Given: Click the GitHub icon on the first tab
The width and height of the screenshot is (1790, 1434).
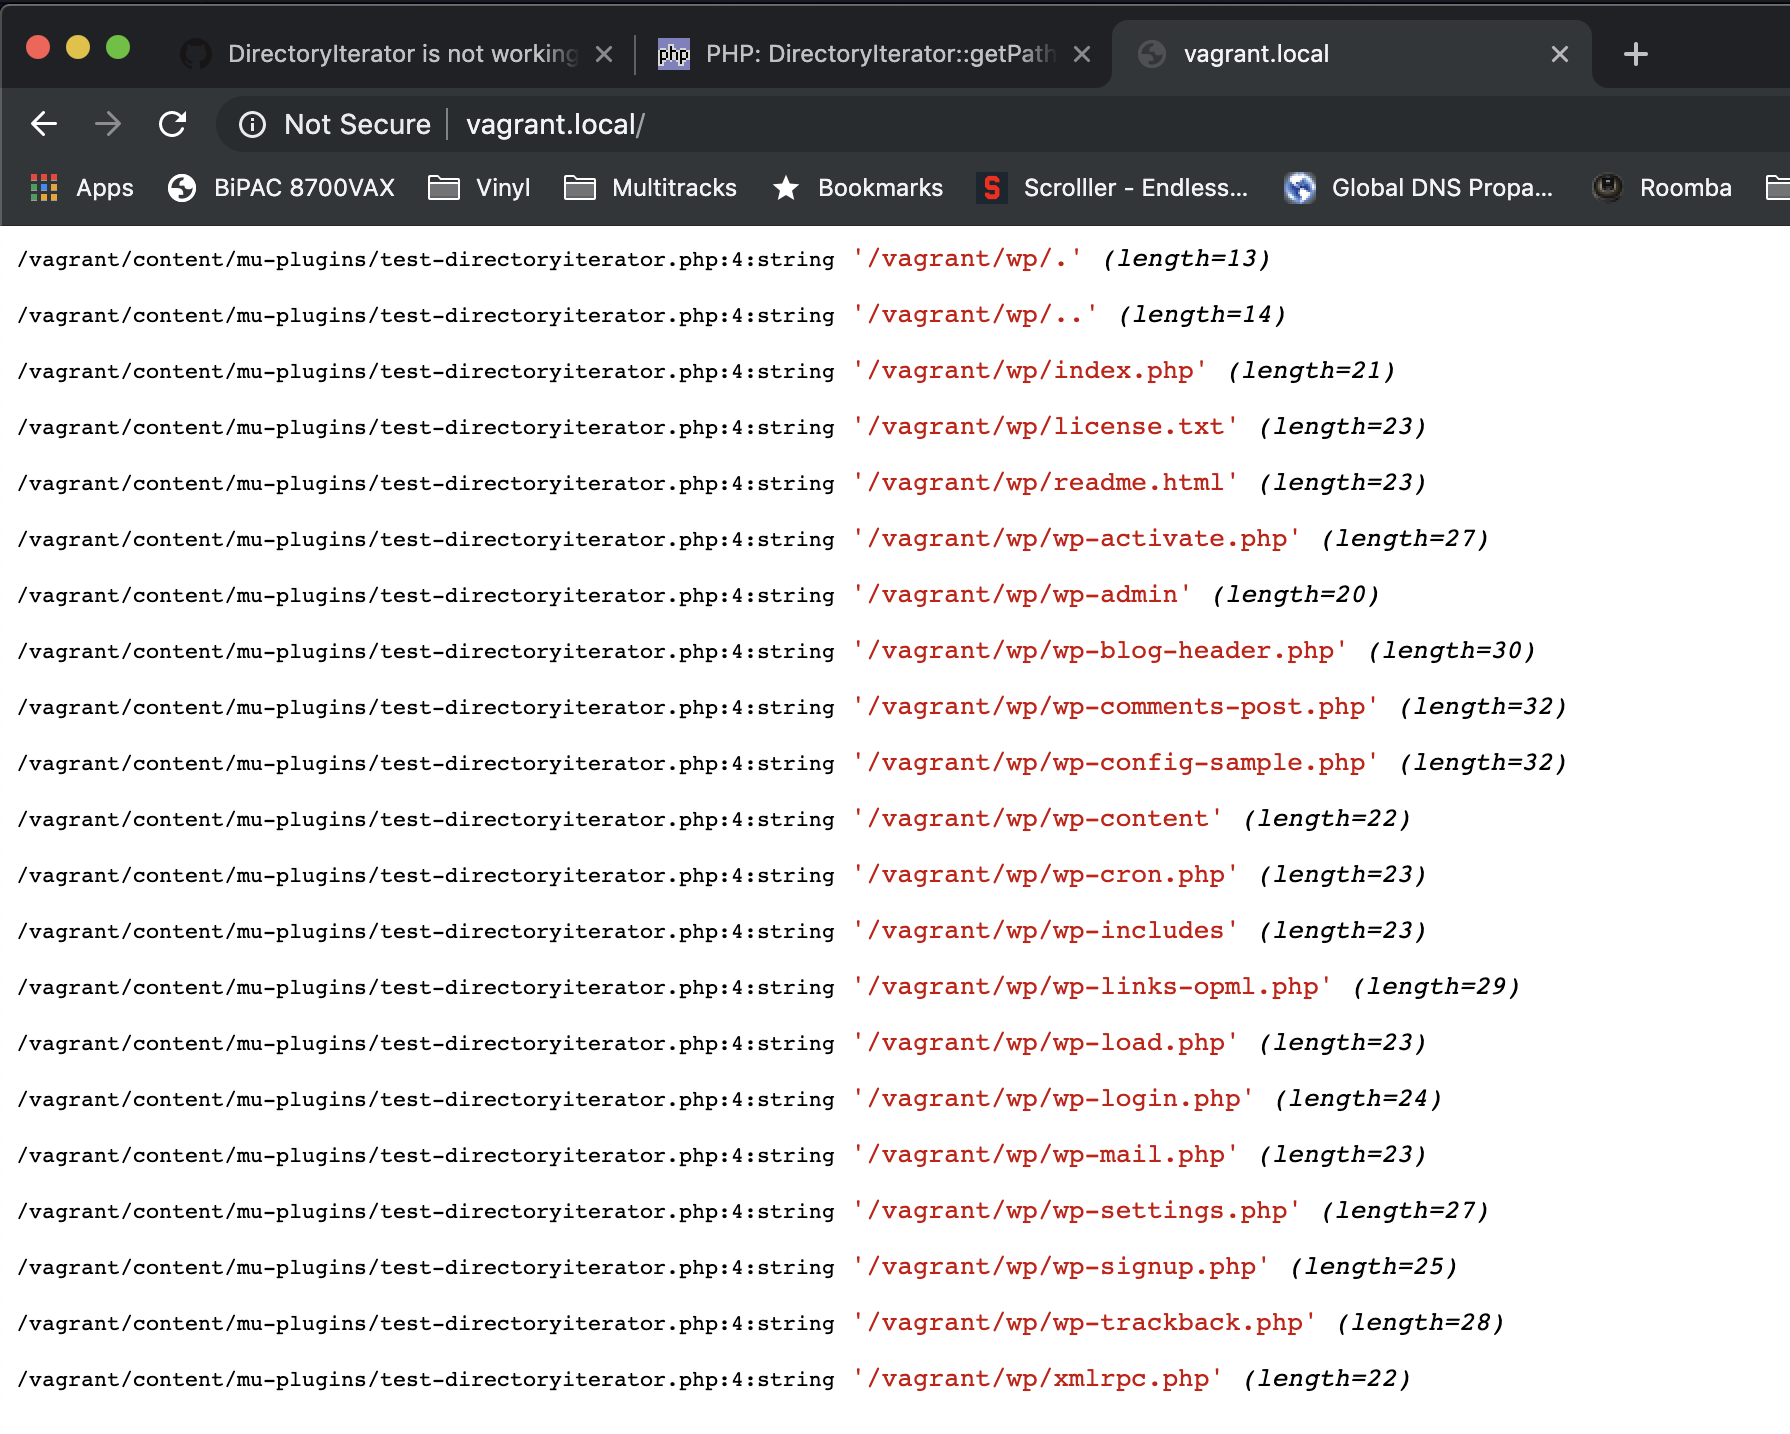Looking at the screenshot, I should point(197,53).
